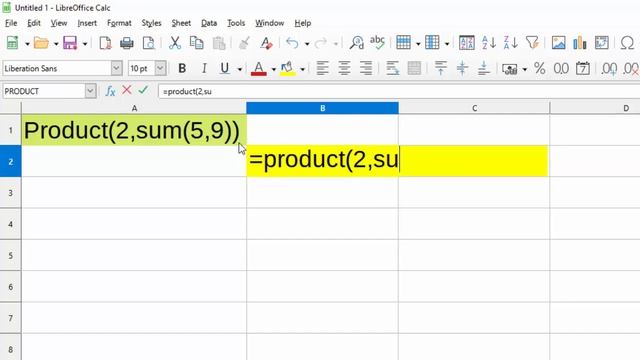
Task: Center cell text horizontally
Action: 344,69
